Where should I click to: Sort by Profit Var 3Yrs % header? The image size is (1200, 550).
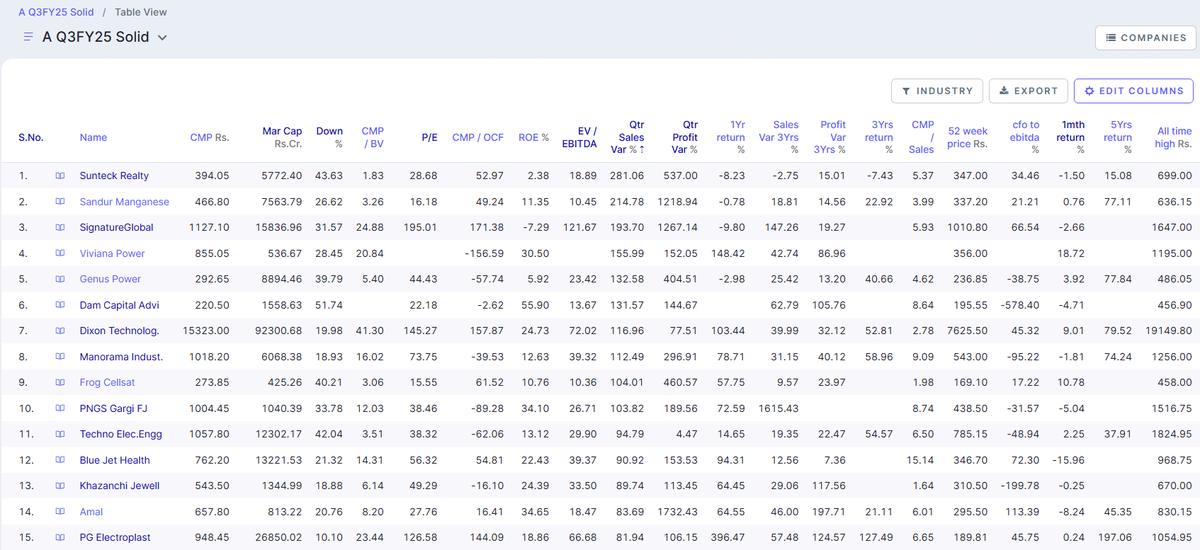(x=829, y=138)
